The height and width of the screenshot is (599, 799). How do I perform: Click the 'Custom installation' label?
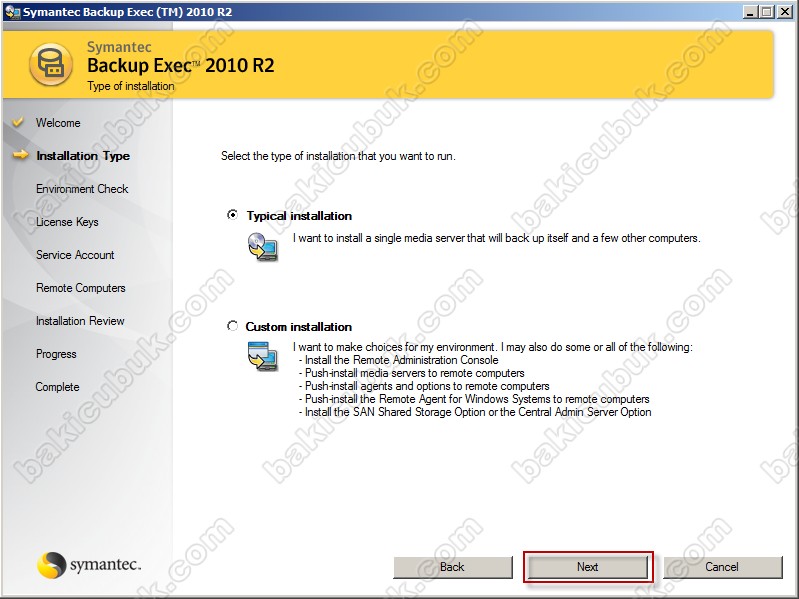point(299,326)
